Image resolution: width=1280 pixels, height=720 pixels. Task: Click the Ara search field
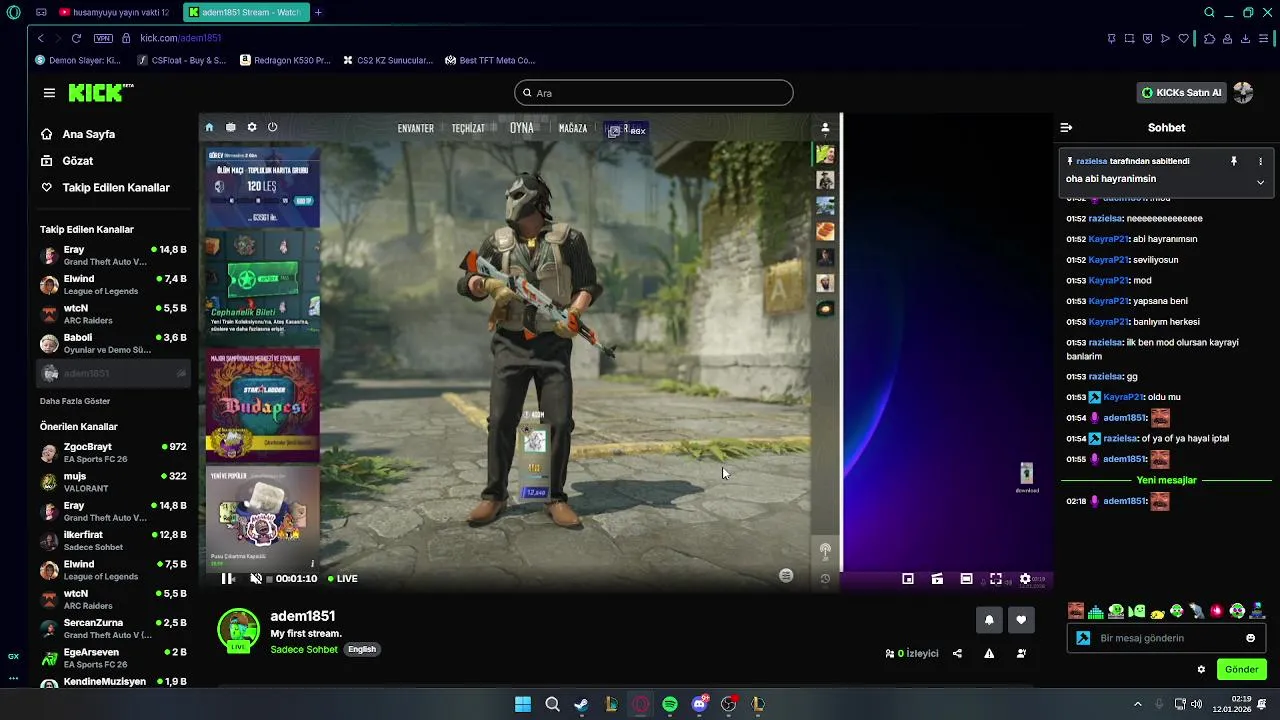[x=654, y=93]
